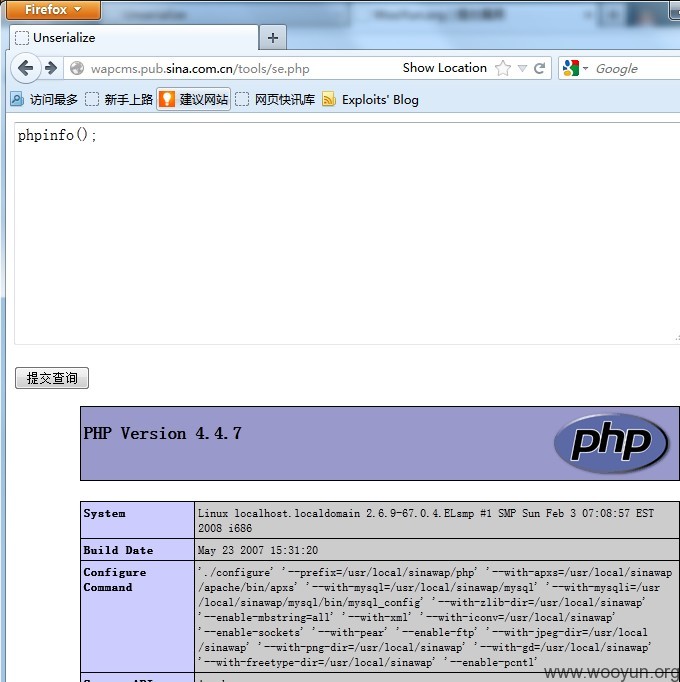Screen dimensions: 680x682
Task: Open the orange Firefox menu button
Action: (54, 10)
